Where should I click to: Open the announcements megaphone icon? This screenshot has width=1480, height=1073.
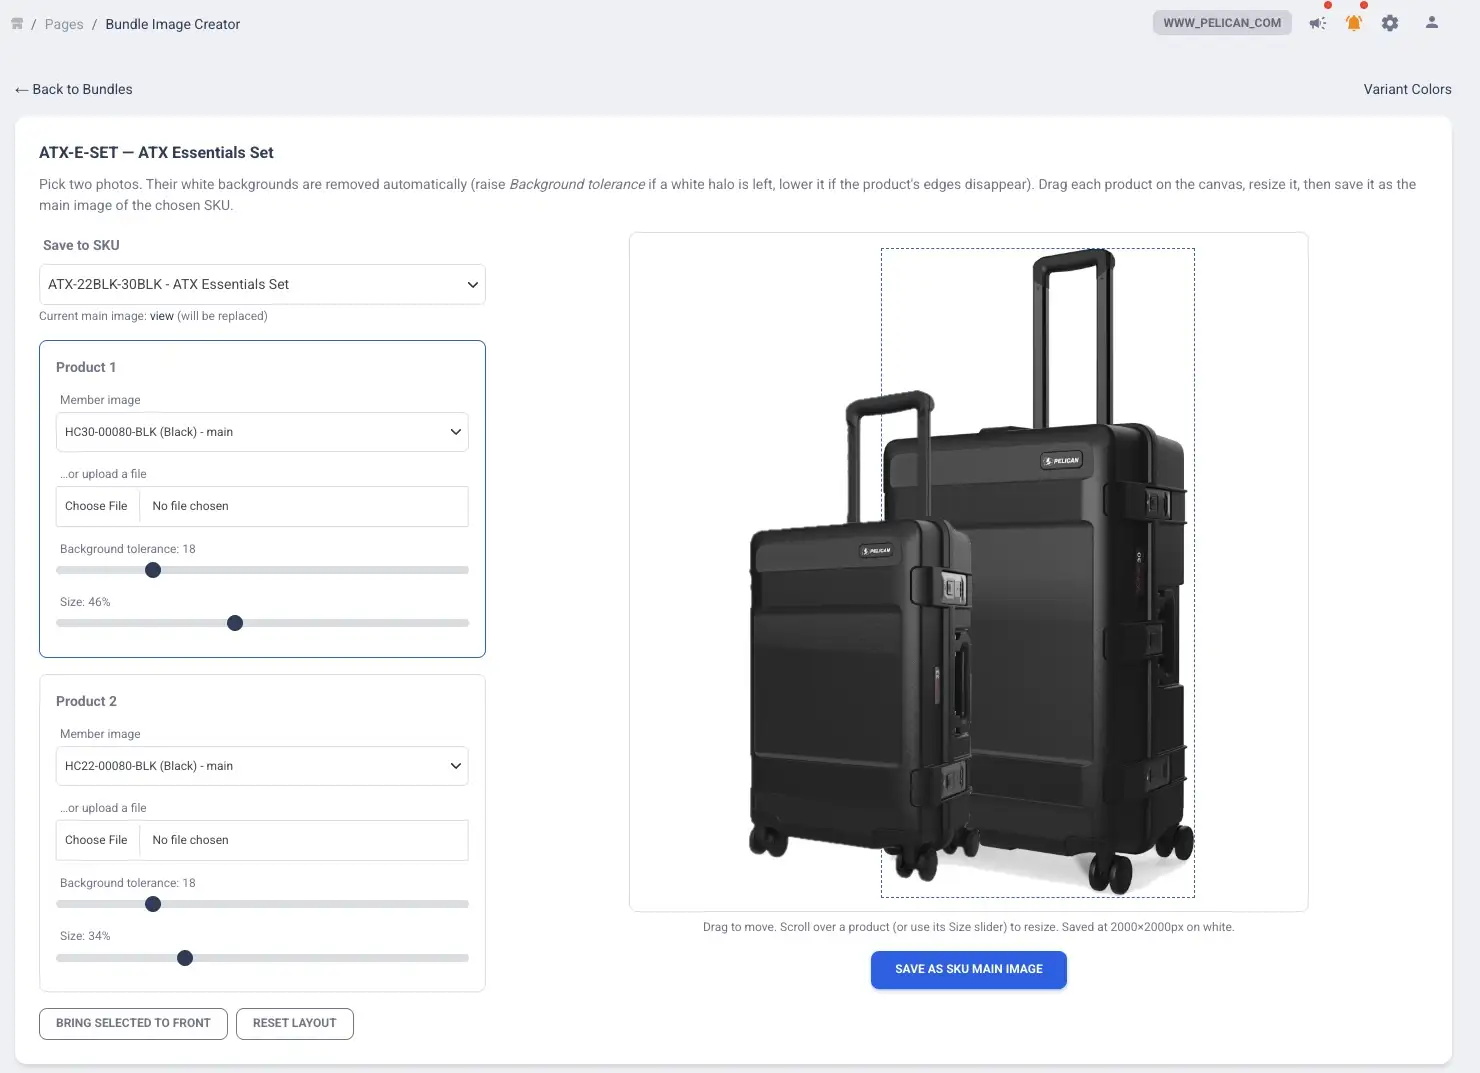(x=1318, y=23)
